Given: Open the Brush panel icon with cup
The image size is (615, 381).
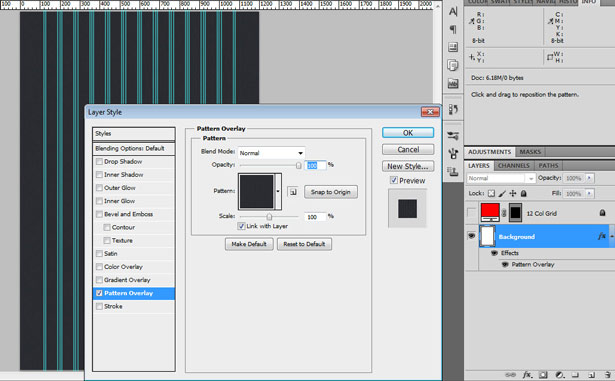Looking at the screenshot, I should click(453, 153).
